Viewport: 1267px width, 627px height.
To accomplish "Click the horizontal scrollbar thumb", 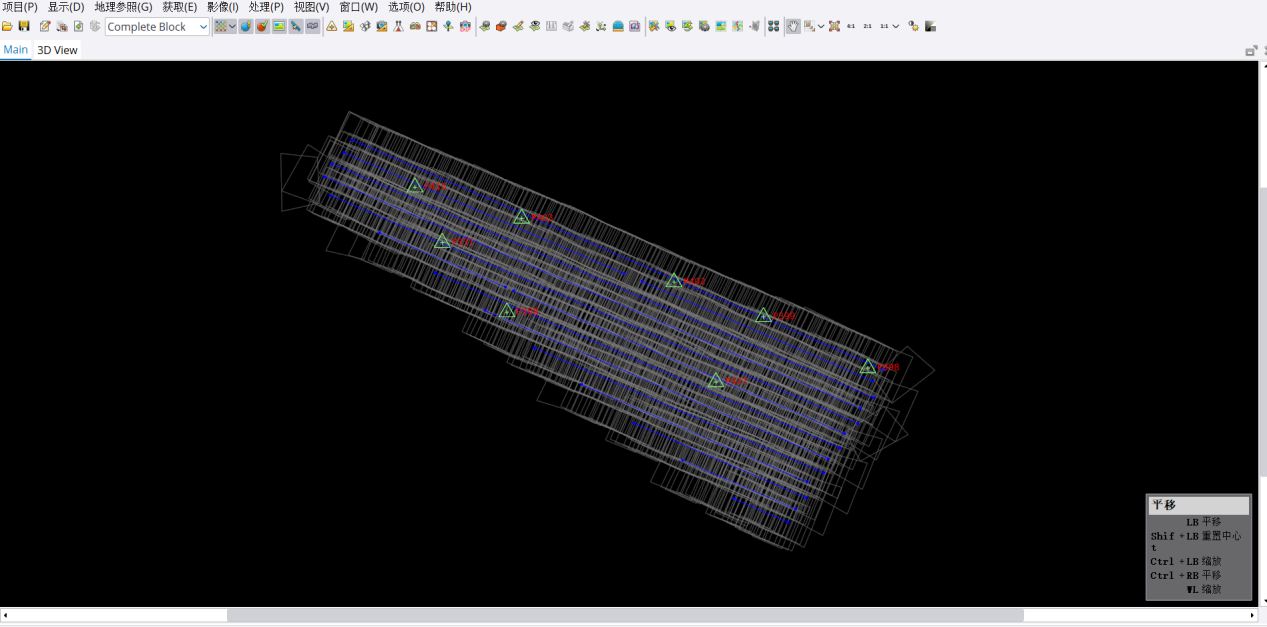I will pyautogui.click(x=625, y=616).
